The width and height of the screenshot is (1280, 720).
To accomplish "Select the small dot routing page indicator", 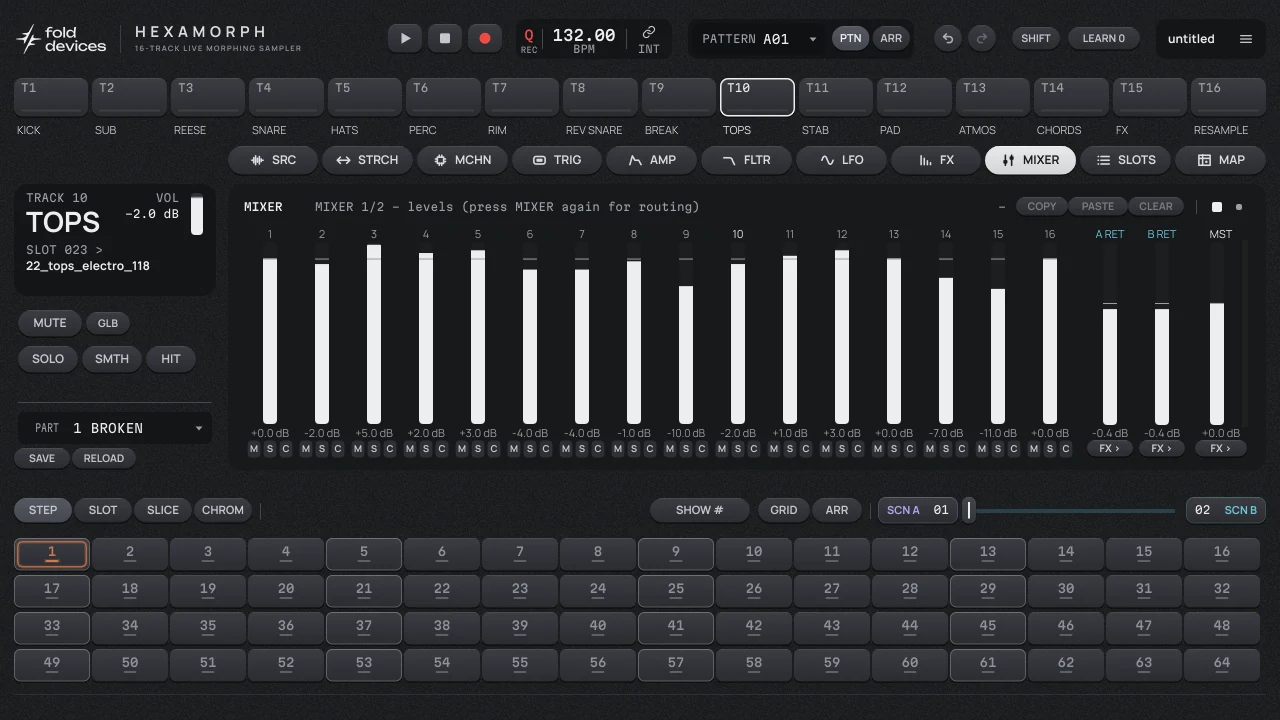I will click(1239, 207).
